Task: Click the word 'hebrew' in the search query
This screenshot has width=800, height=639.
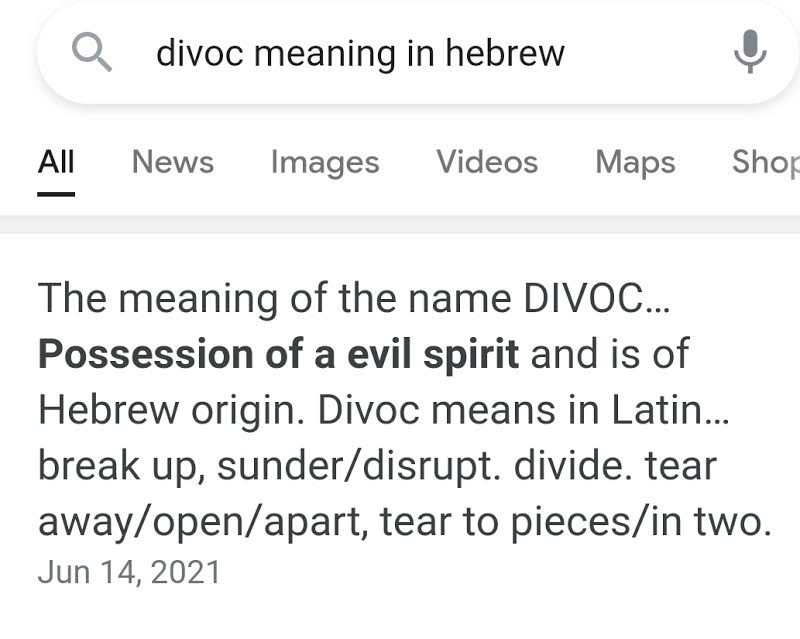Action: click(505, 53)
